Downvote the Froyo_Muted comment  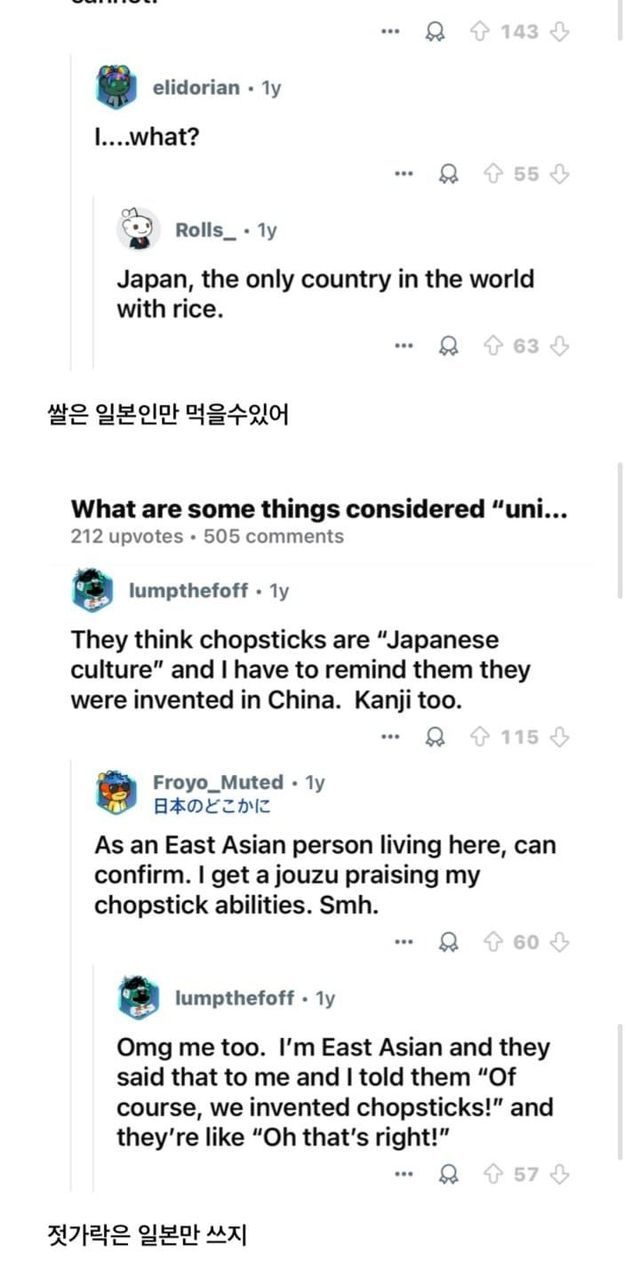click(x=560, y=942)
